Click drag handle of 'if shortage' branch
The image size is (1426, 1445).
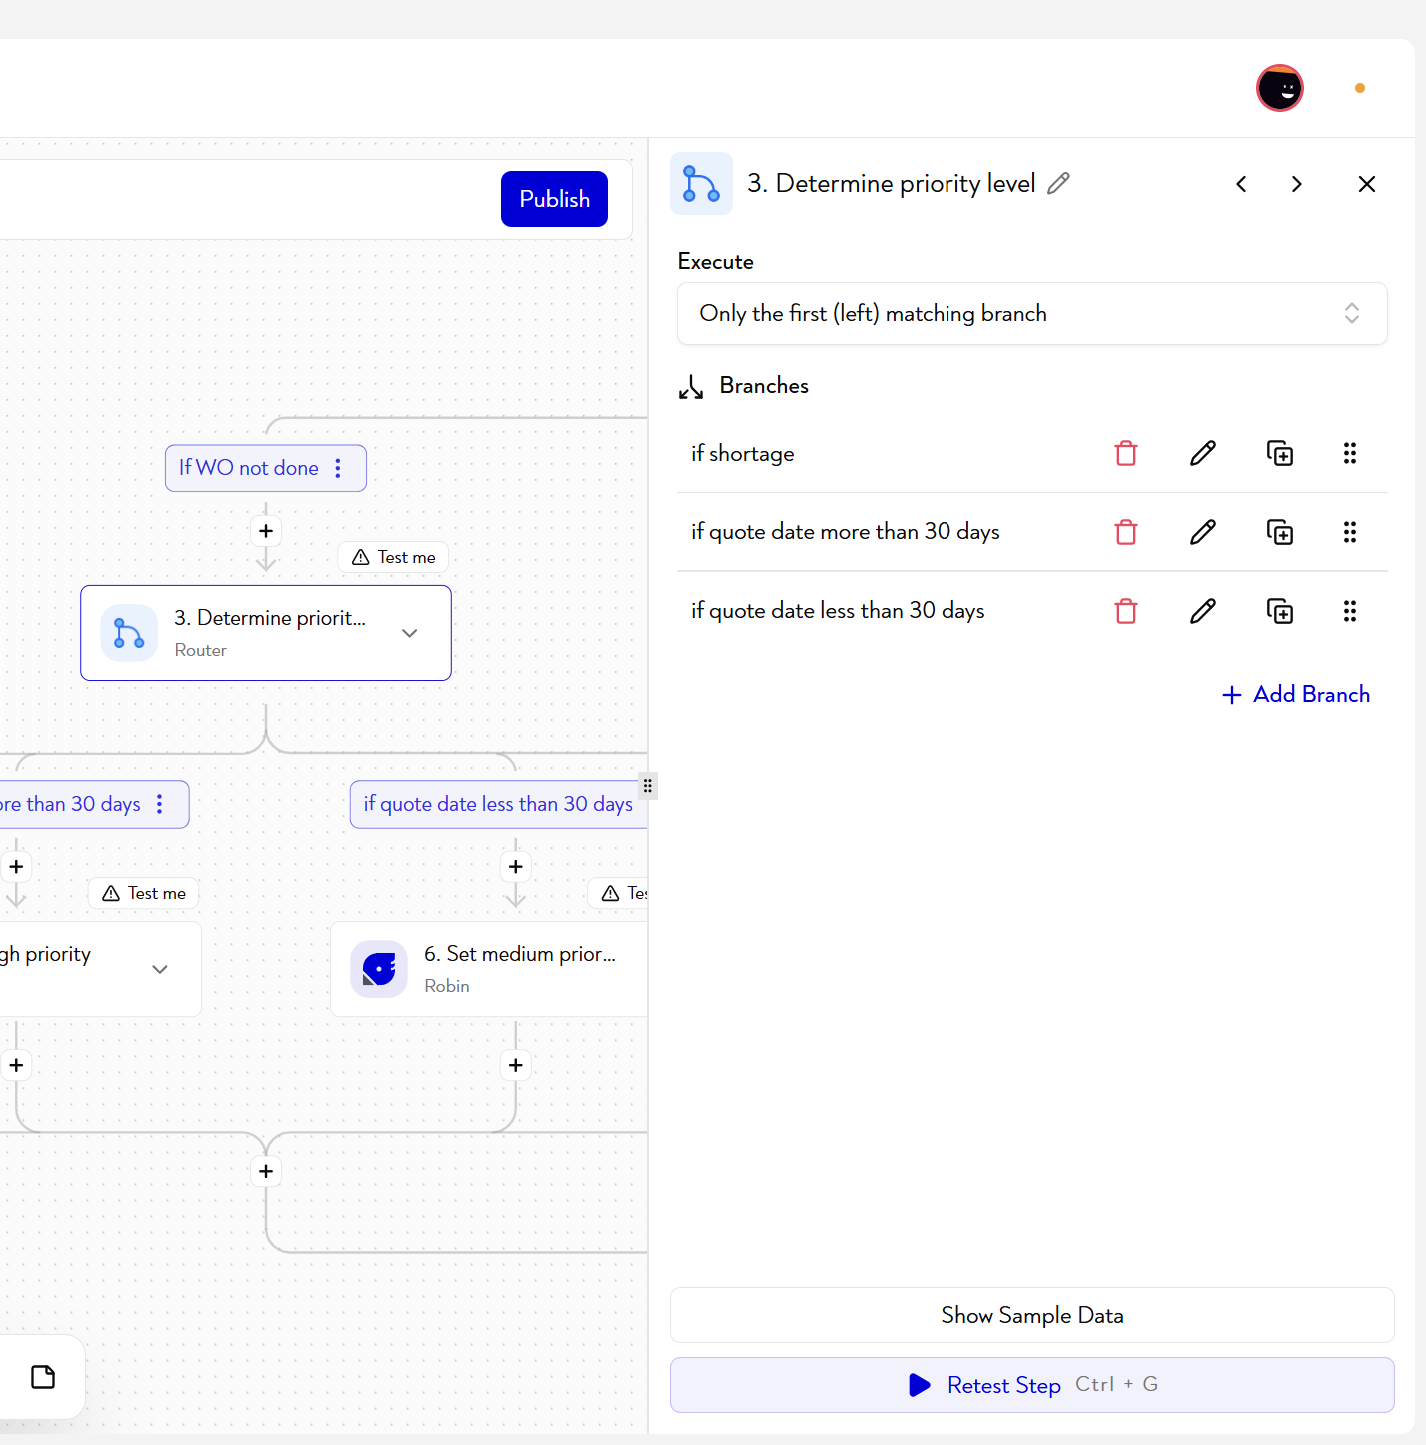[1350, 453]
